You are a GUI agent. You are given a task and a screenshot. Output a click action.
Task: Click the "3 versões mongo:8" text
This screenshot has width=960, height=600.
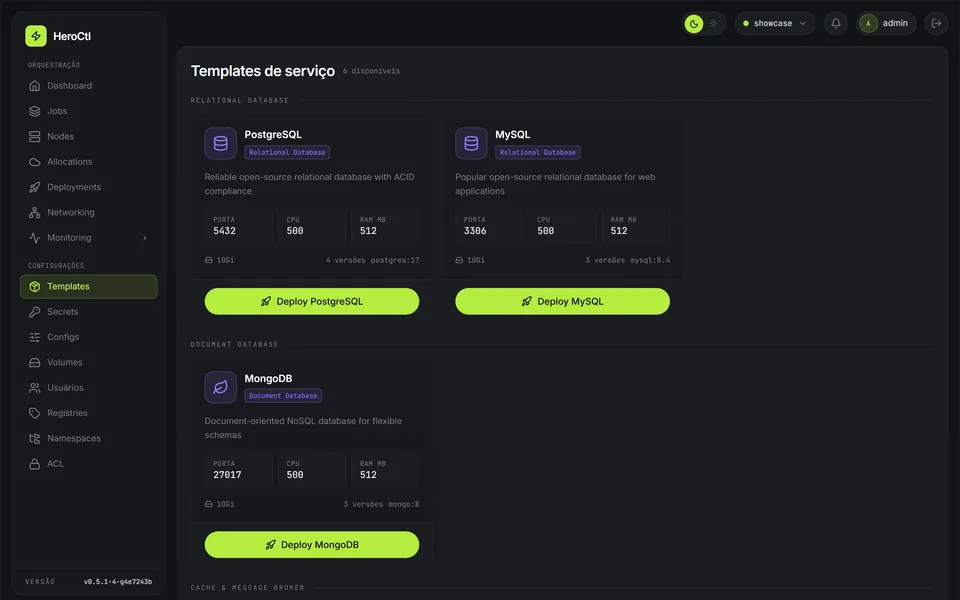[x=381, y=504]
